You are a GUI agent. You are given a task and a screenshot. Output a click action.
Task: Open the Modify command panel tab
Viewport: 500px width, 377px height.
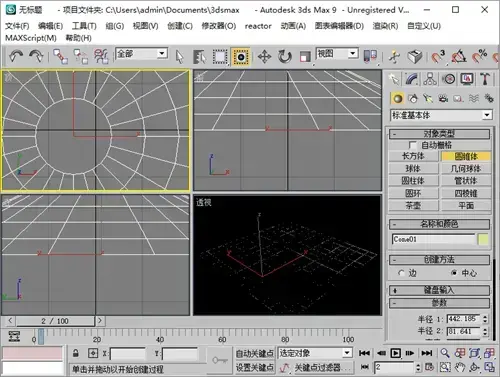[x=412, y=79]
